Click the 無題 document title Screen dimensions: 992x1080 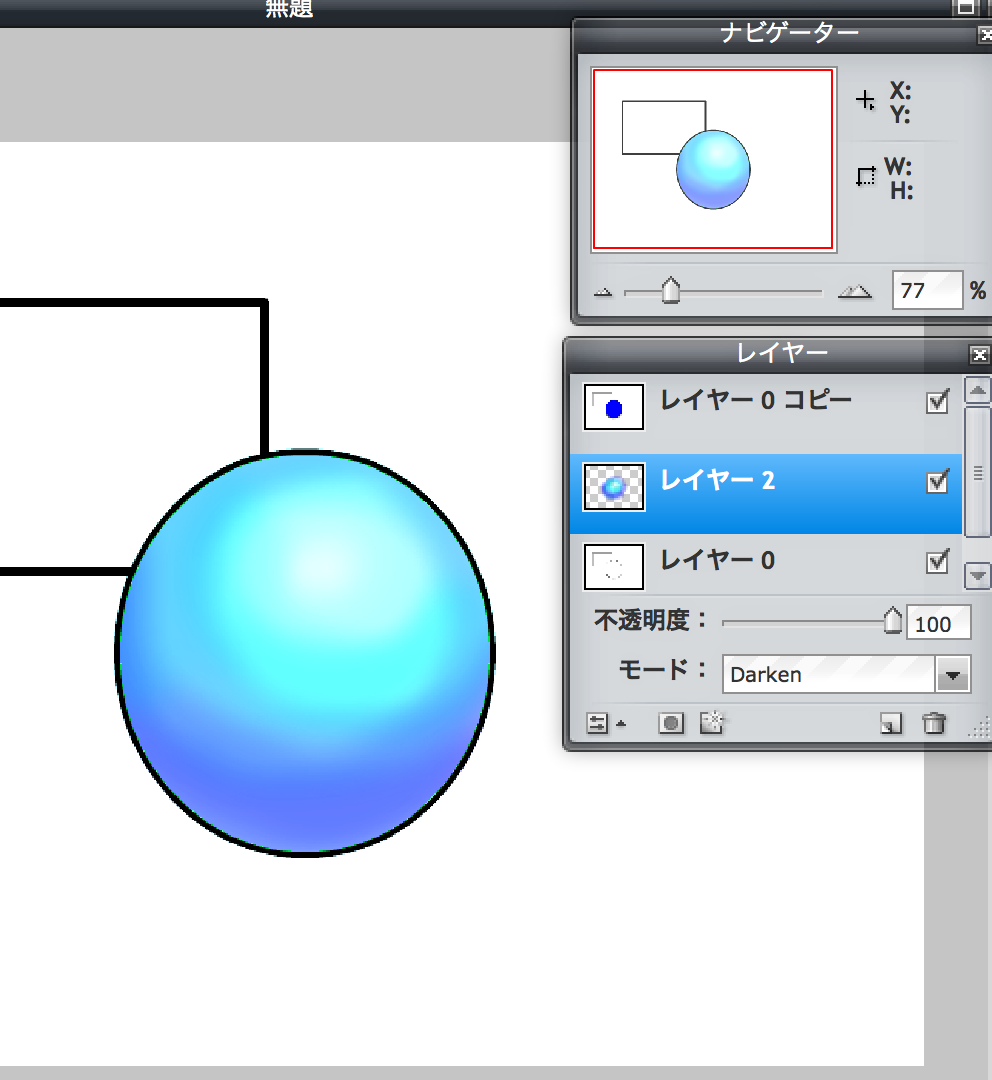[x=289, y=8]
